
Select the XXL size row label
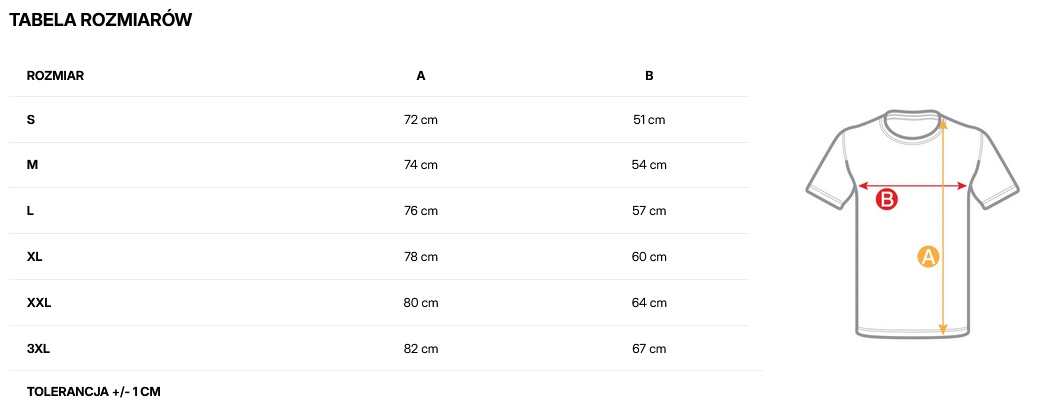(x=39, y=303)
